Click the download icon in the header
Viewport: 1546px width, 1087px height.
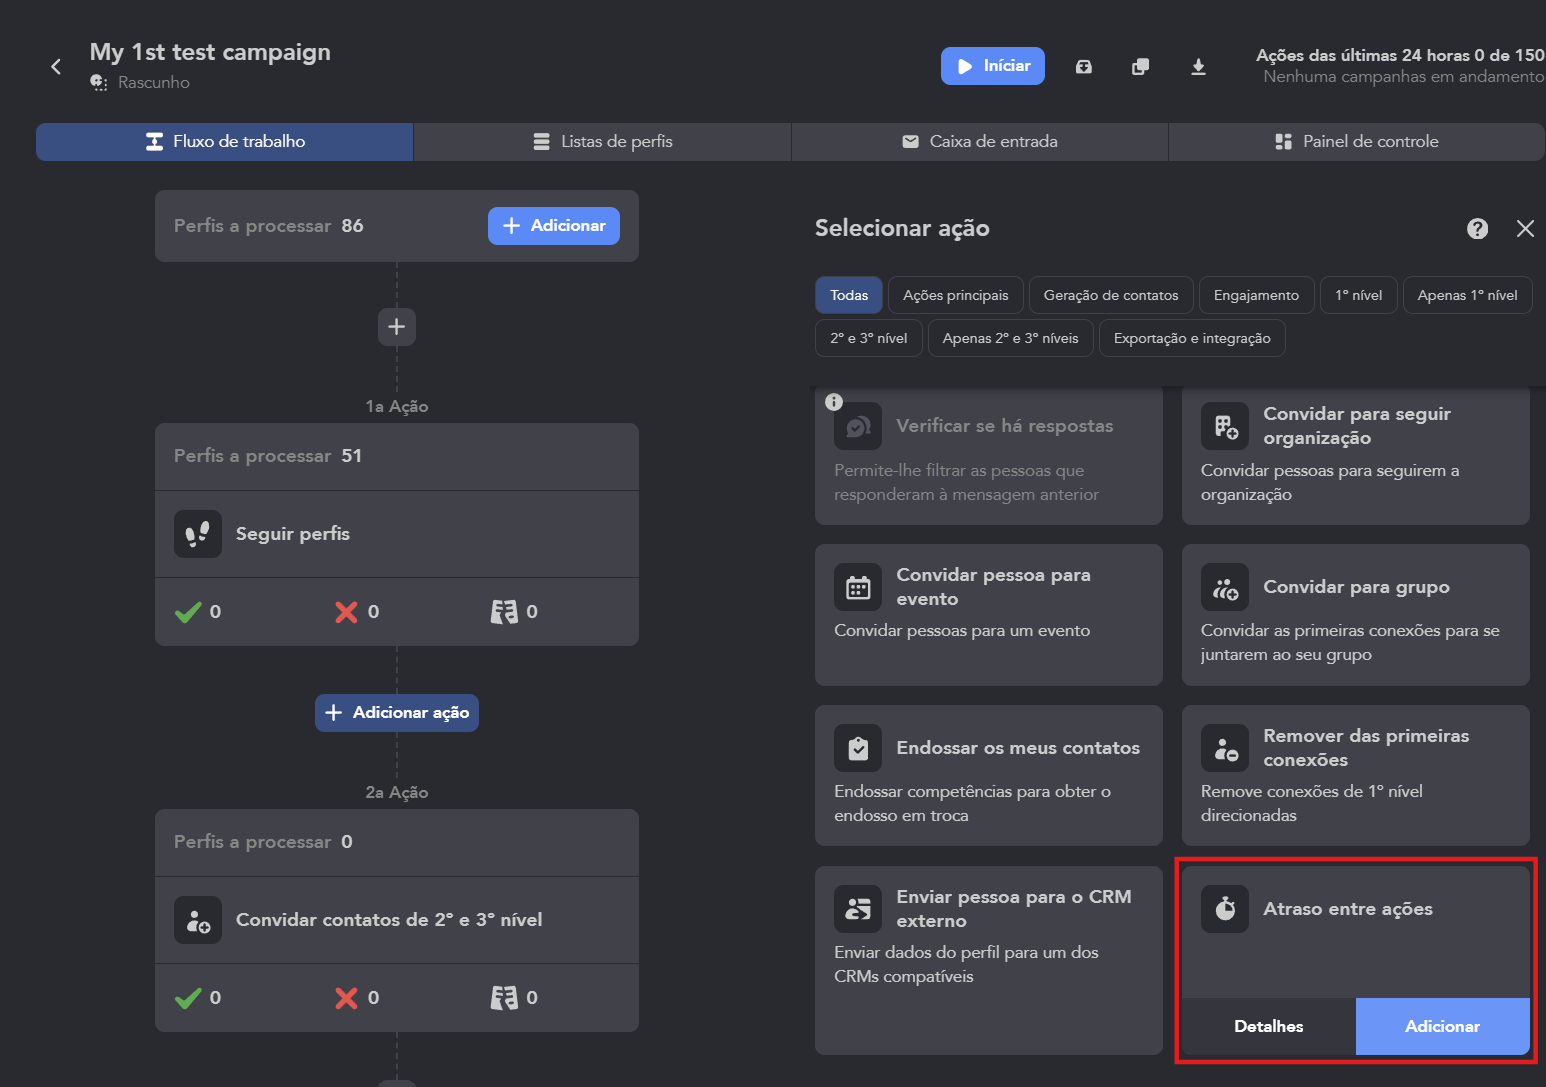1198,67
